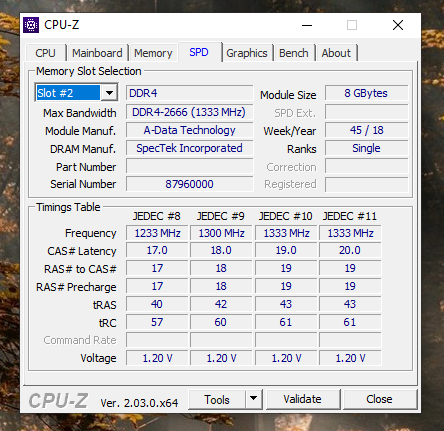
Task: Click the version text Ver. 2.03.0.x64
Action: click(x=139, y=403)
